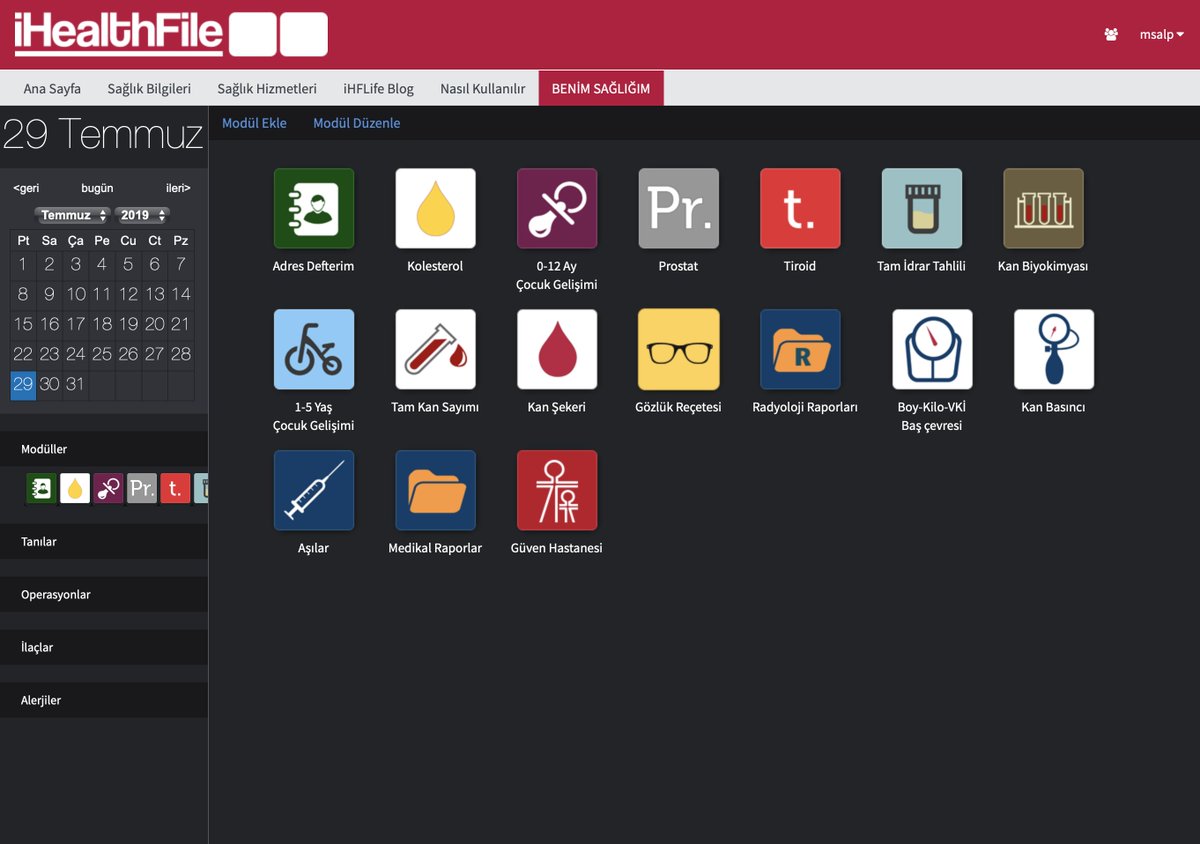Click the Gözlük Reçetesi label text
The width and height of the screenshot is (1200, 844).
678,407
